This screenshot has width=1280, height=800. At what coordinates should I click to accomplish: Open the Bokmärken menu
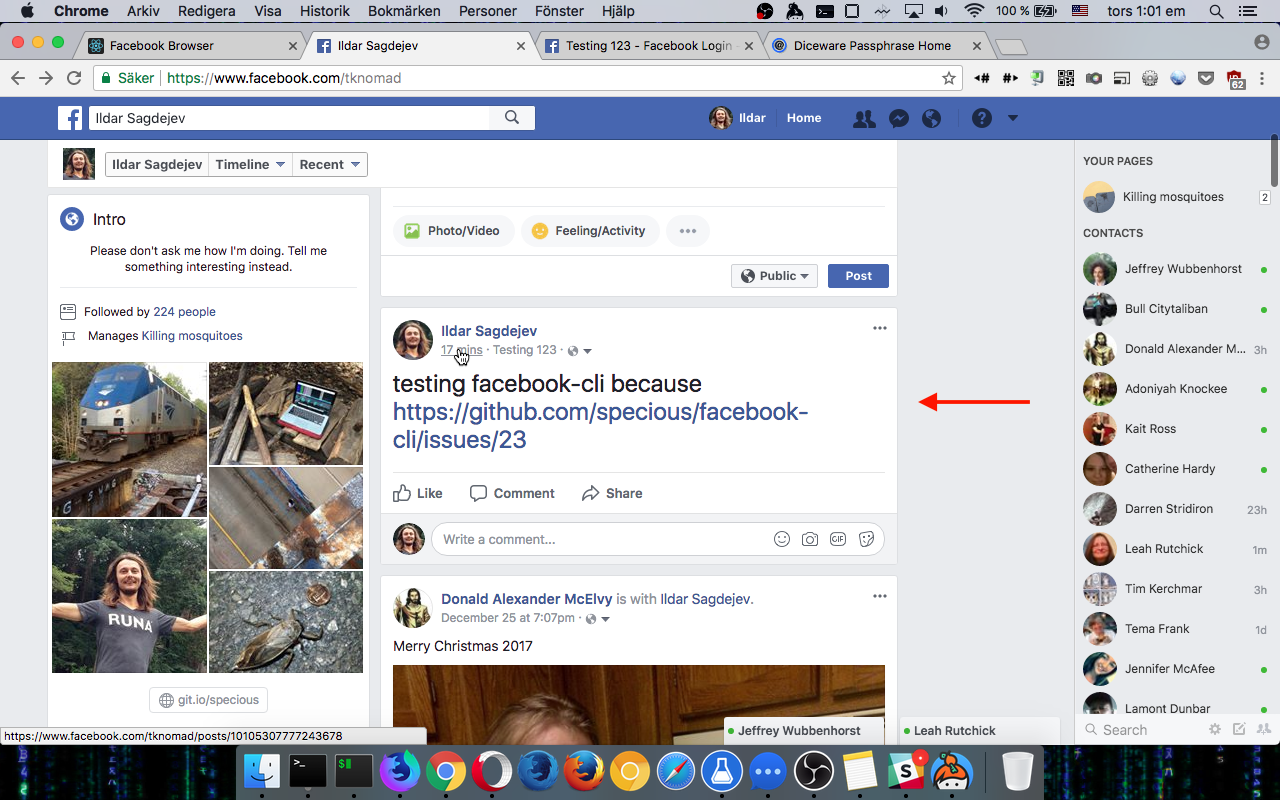pos(404,11)
